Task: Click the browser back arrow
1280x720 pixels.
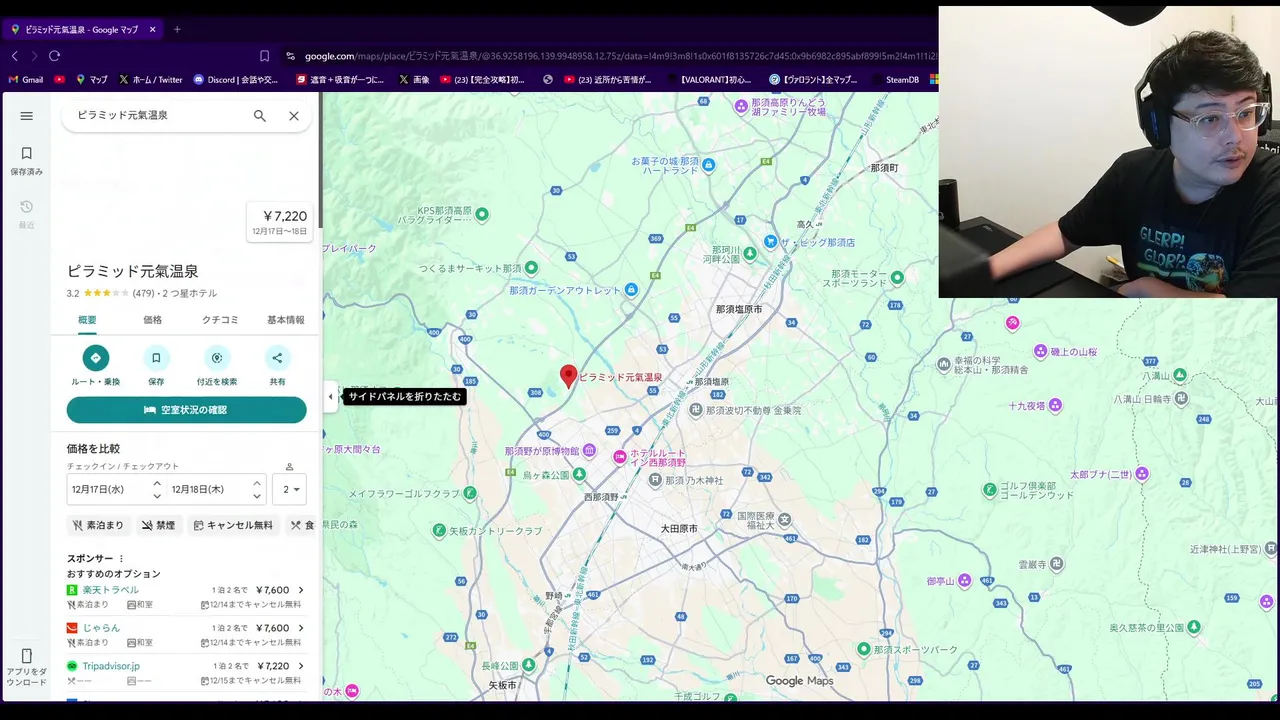Action: point(15,56)
